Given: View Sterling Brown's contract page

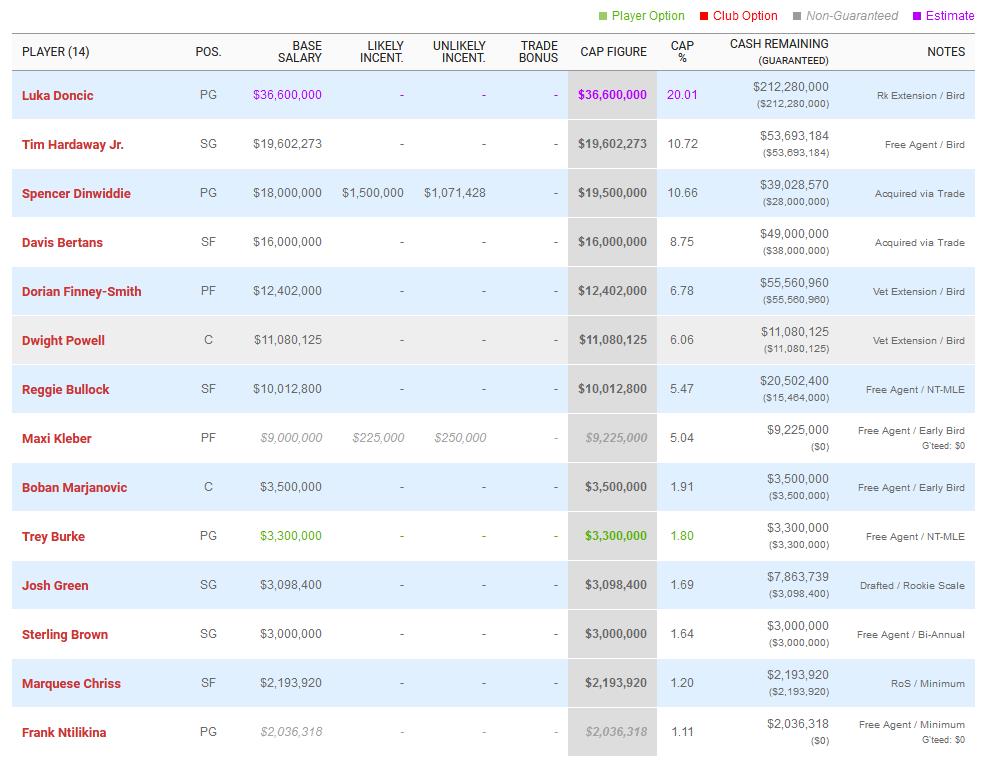Looking at the screenshot, I should (x=65, y=635).
